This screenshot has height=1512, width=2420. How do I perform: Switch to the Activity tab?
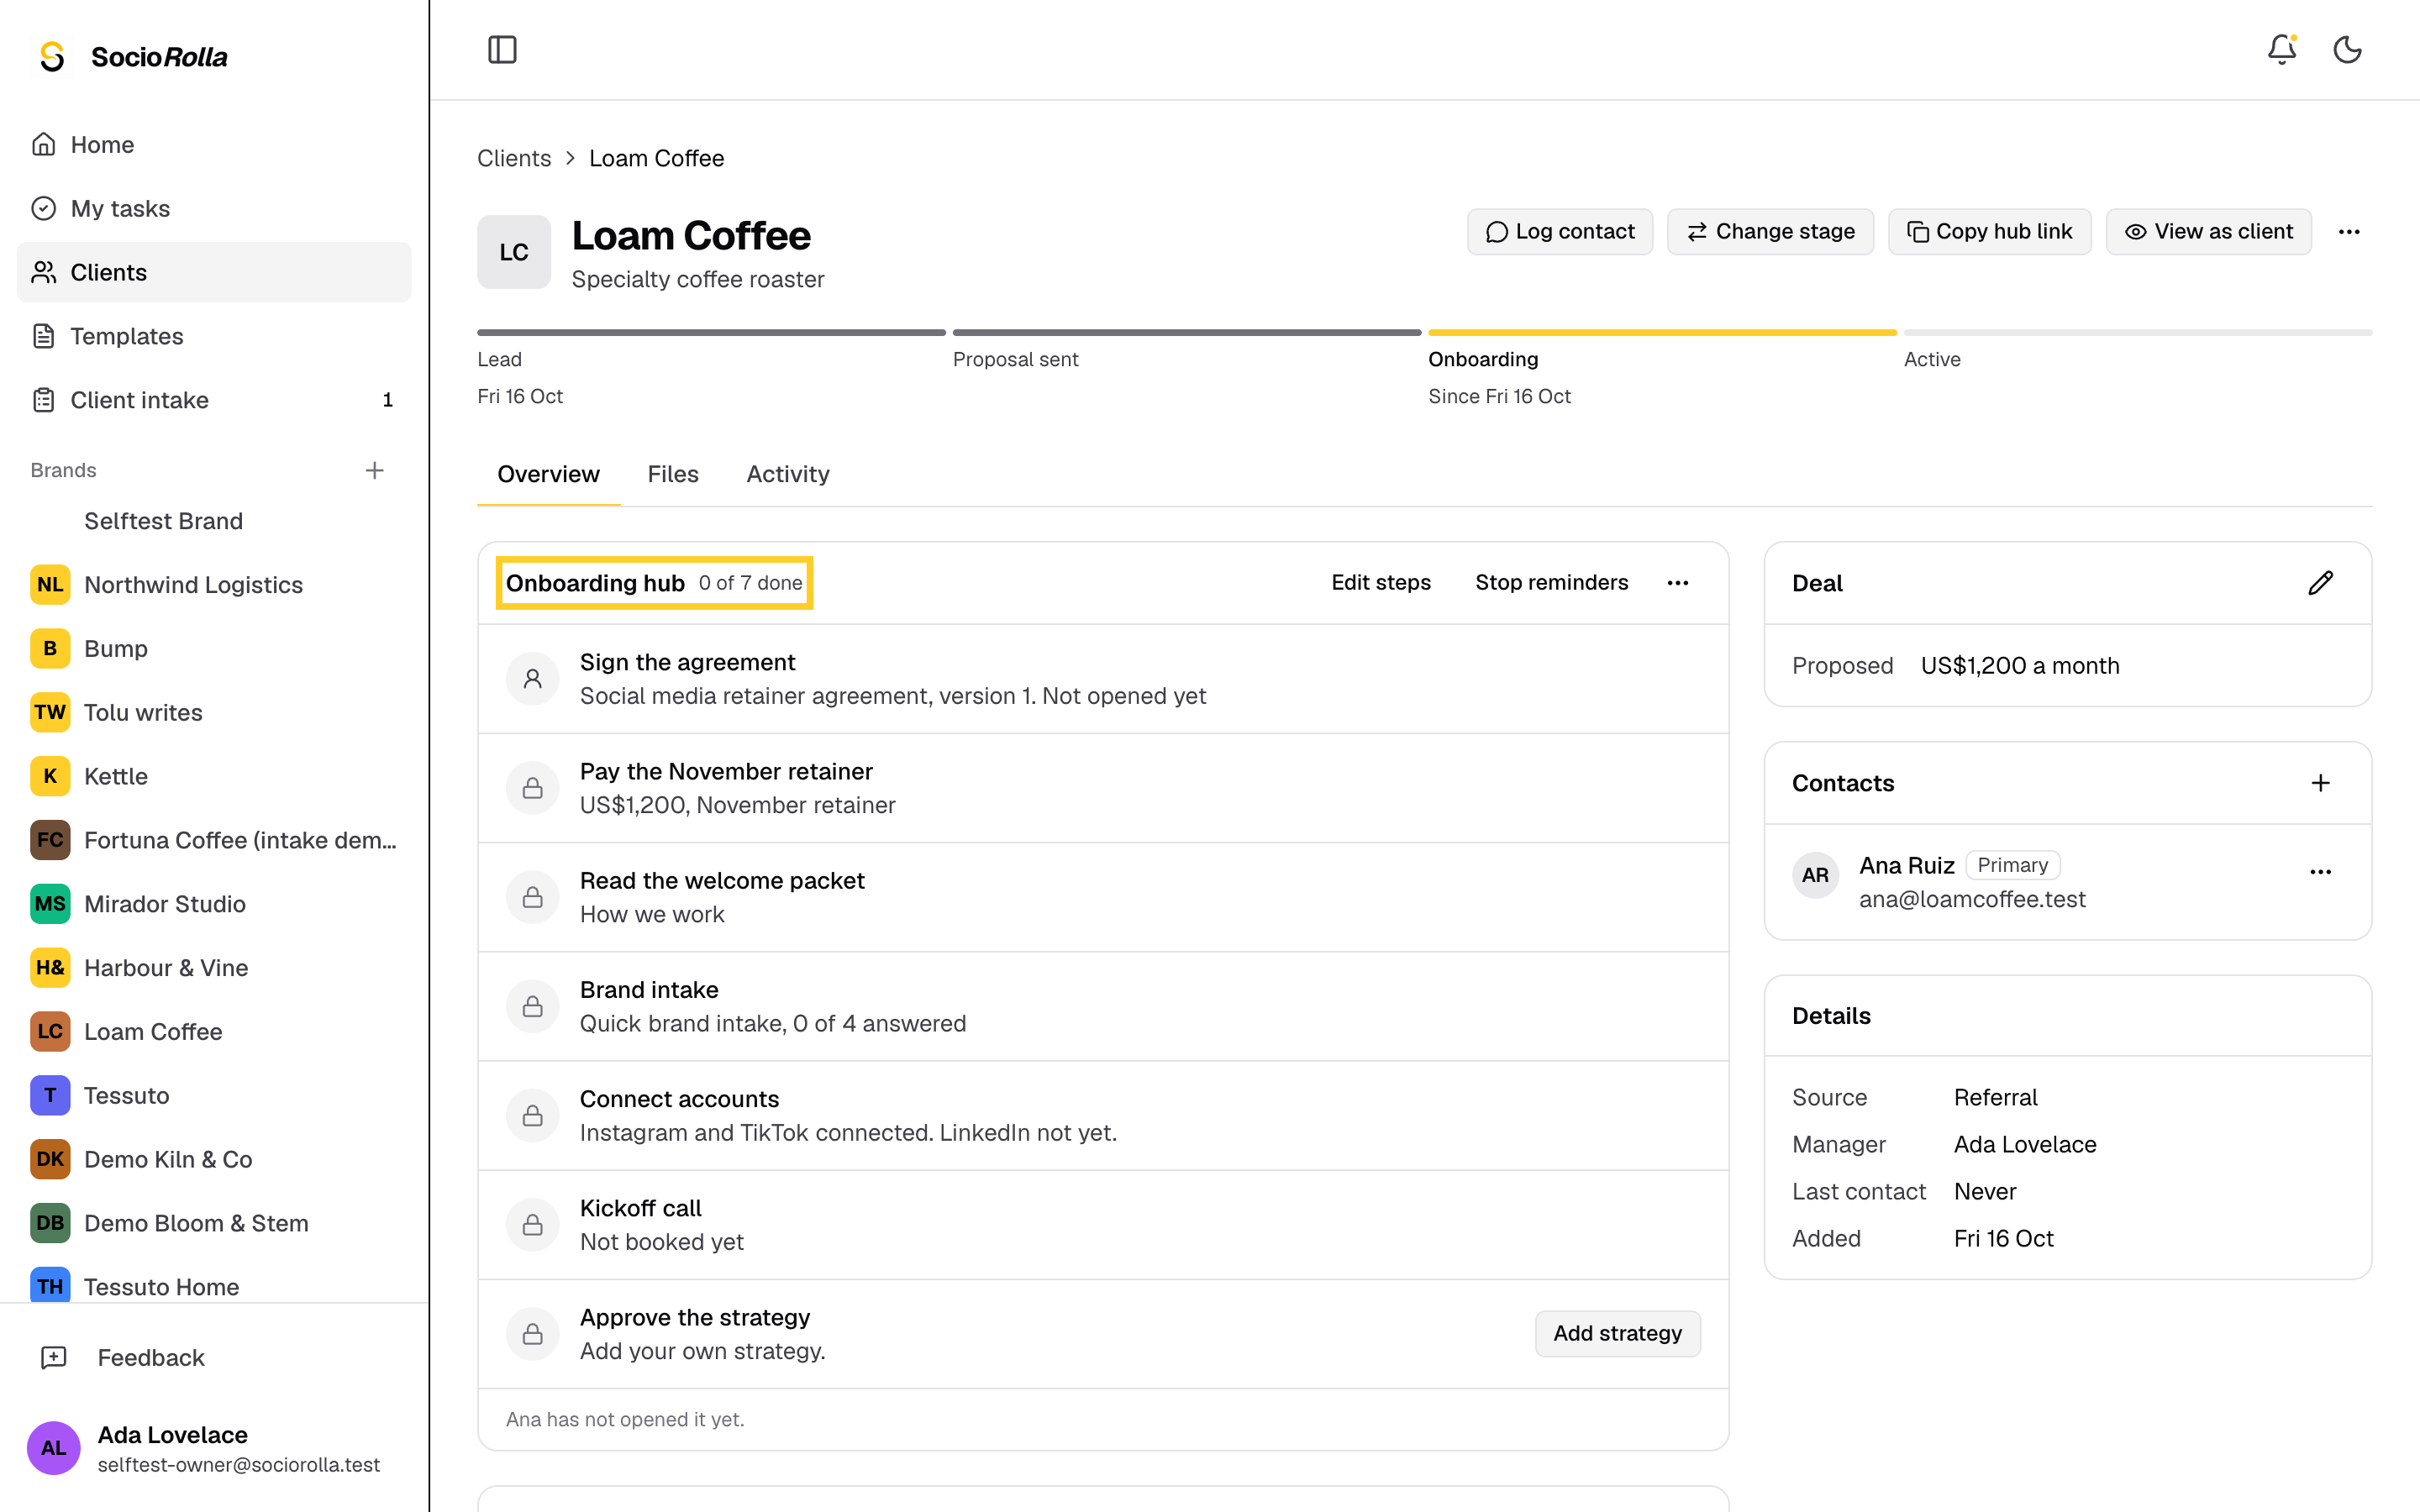[x=788, y=474]
